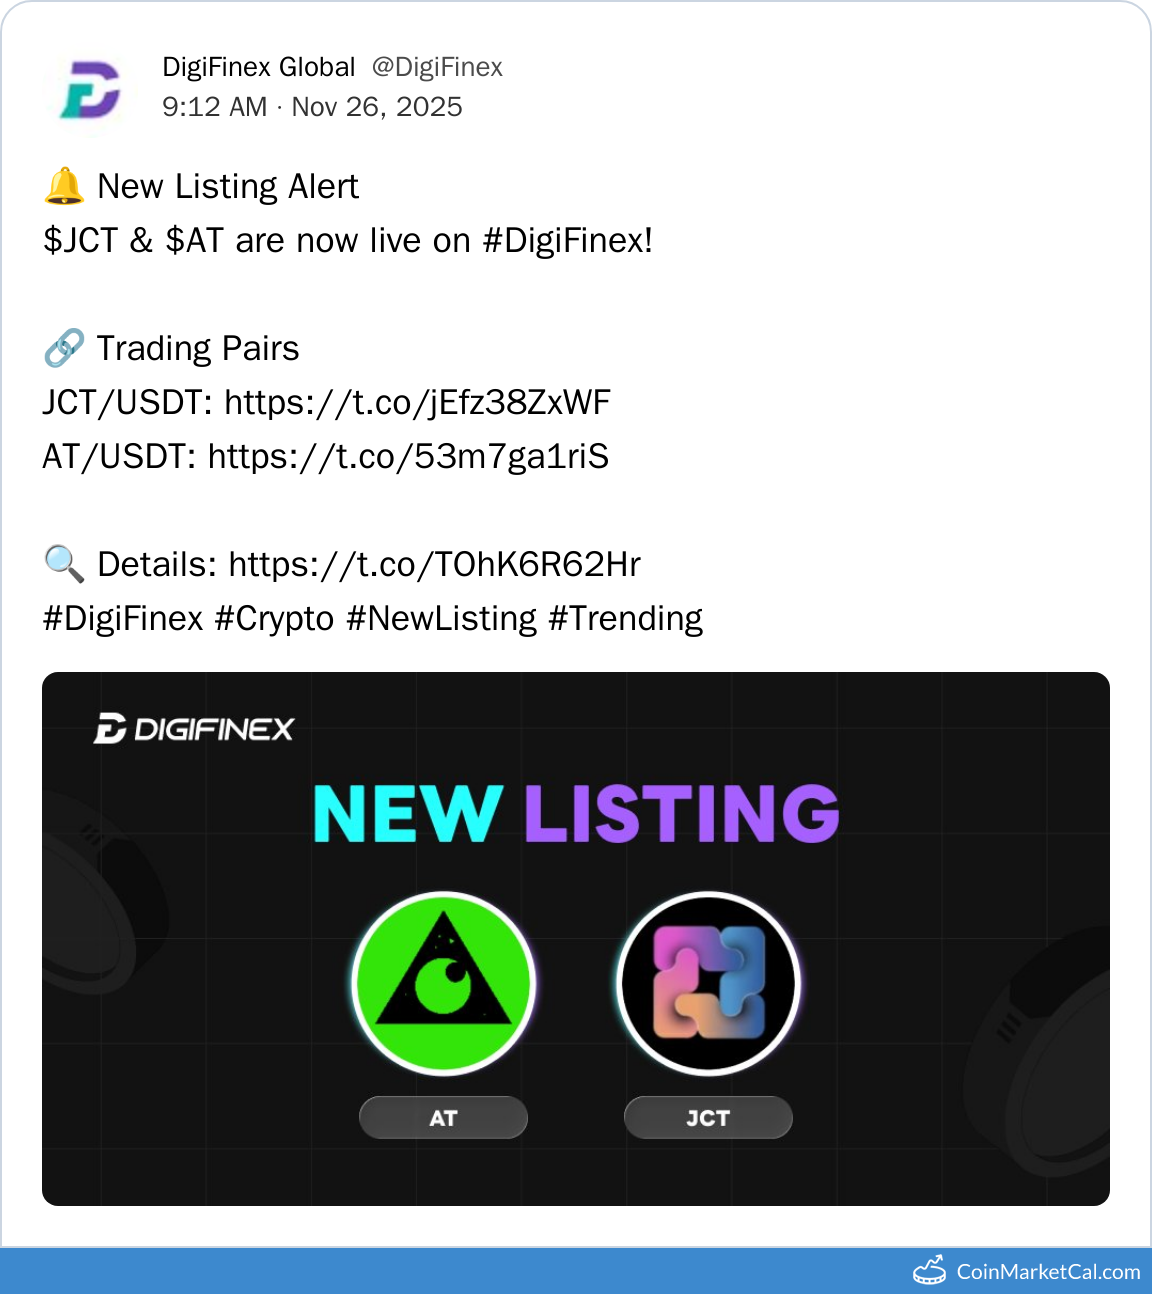Click the magnifying glass emoji by Details
Viewport: 1152px width, 1294px height.
pos(64,564)
